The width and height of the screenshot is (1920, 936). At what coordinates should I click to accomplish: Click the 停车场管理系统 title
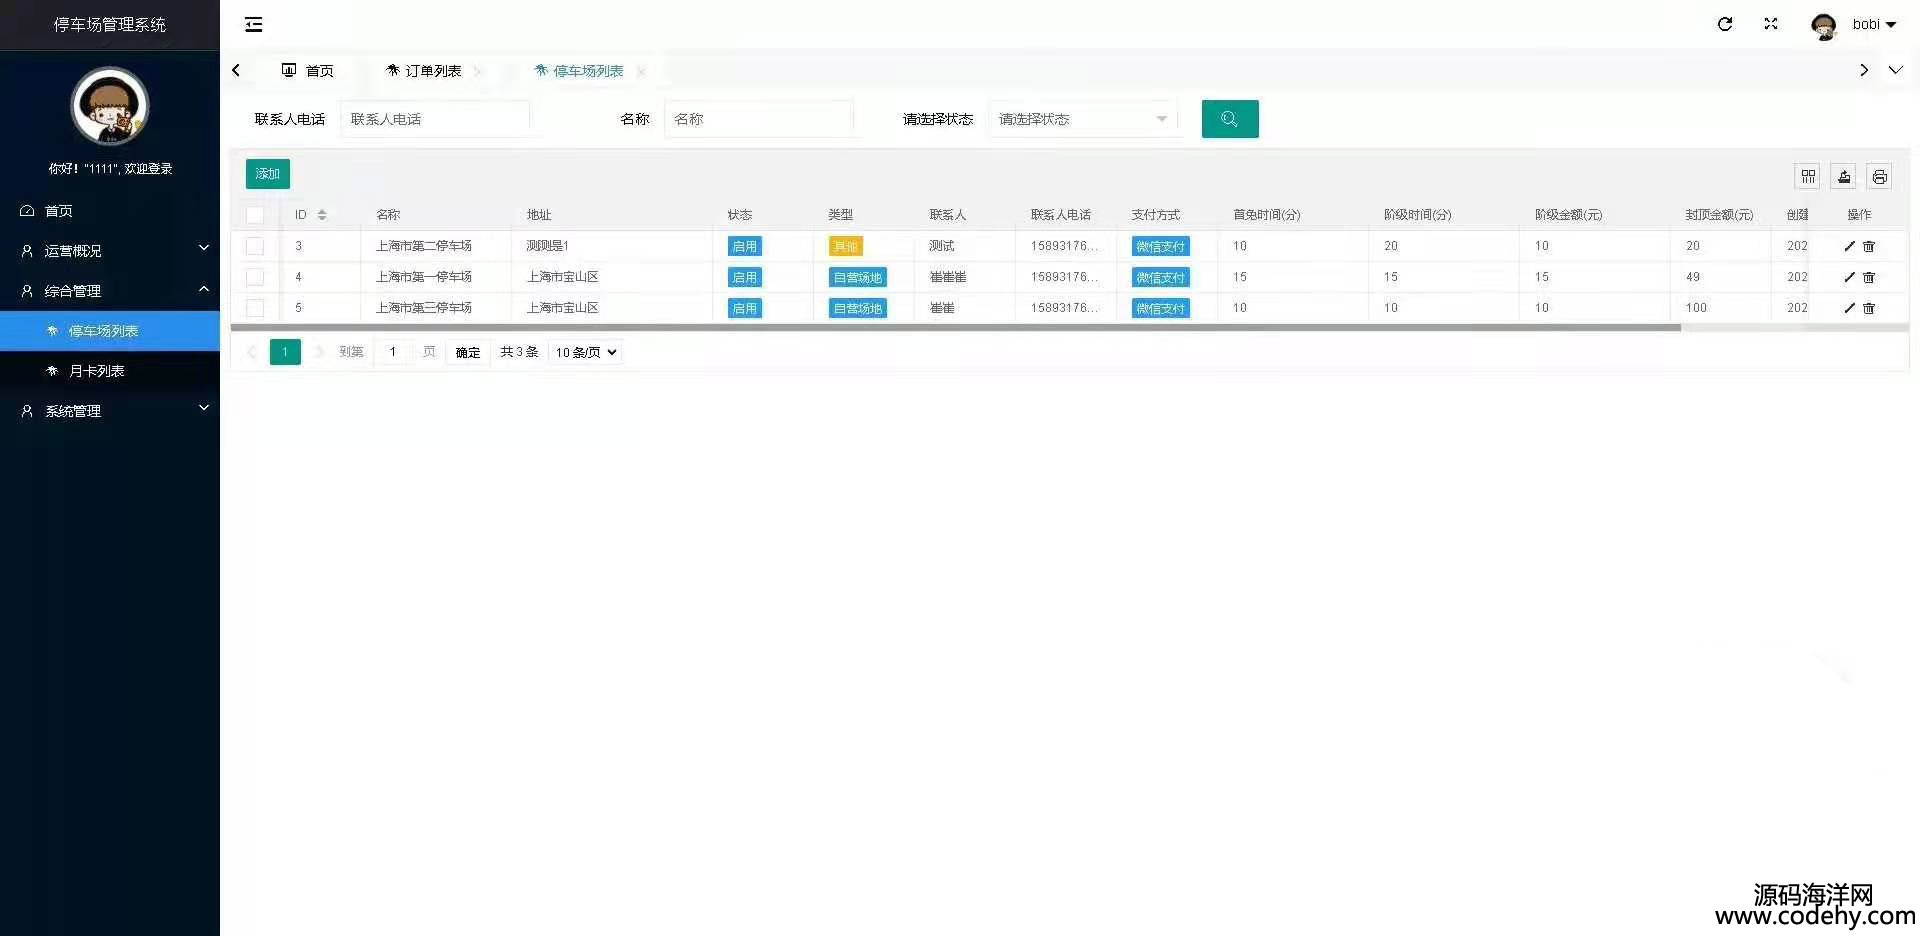[110, 25]
